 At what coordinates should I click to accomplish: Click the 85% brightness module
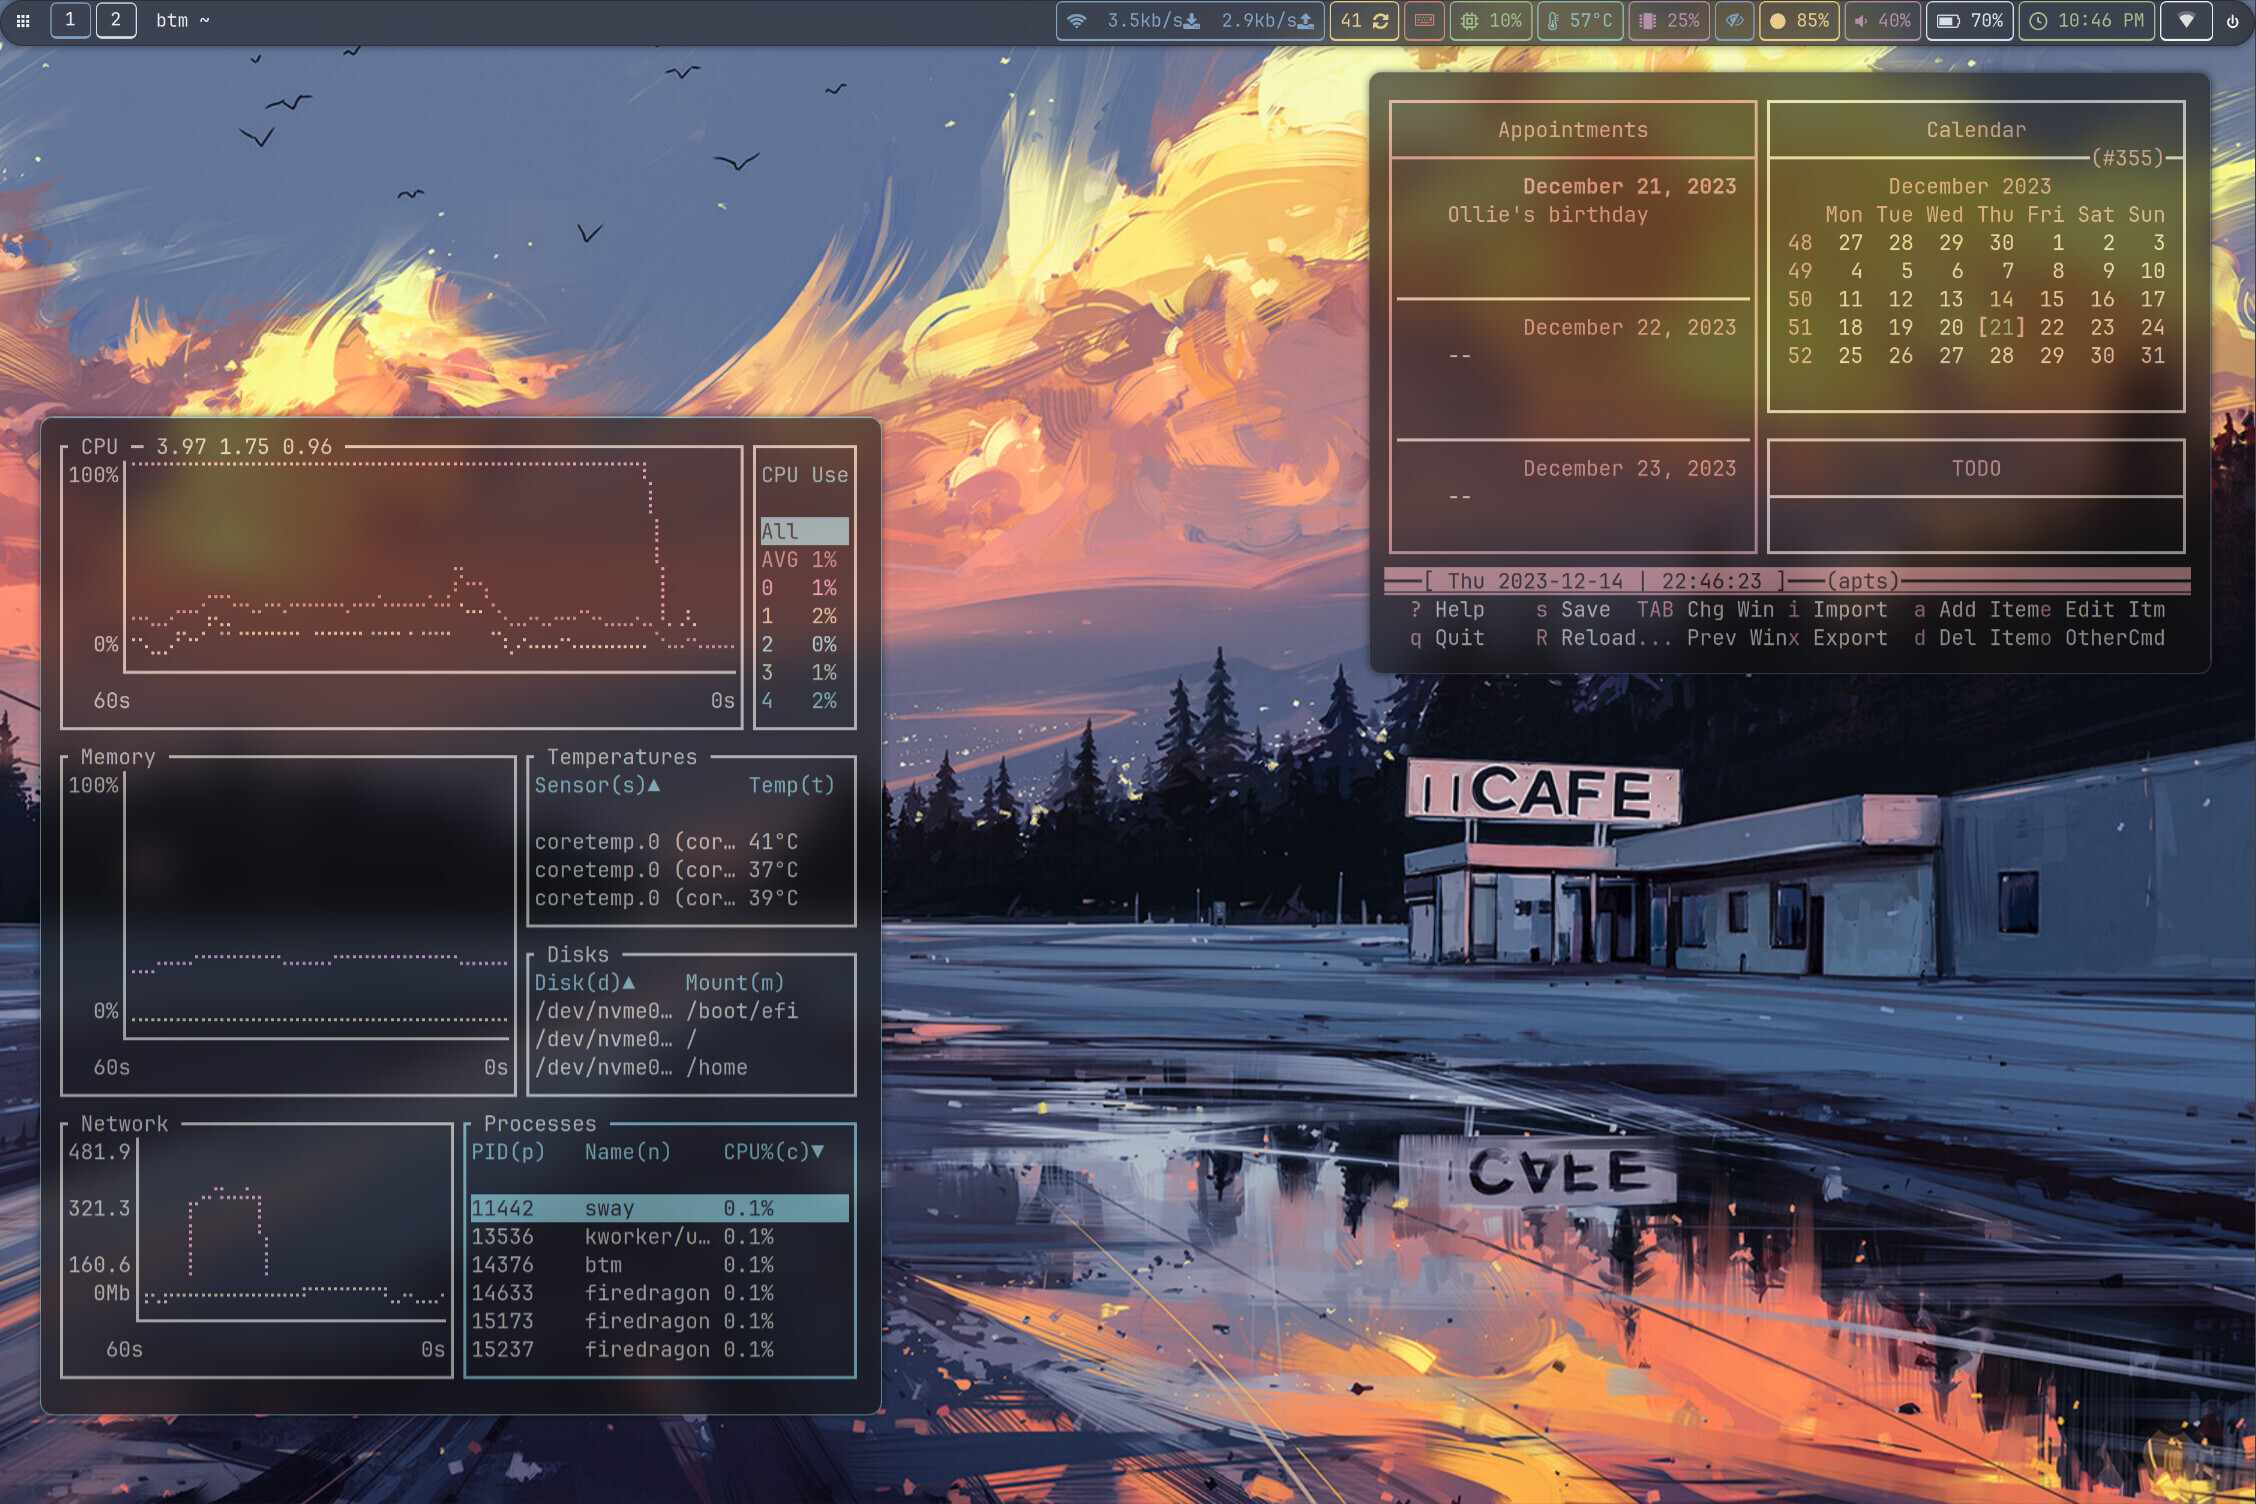(1798, 20)
